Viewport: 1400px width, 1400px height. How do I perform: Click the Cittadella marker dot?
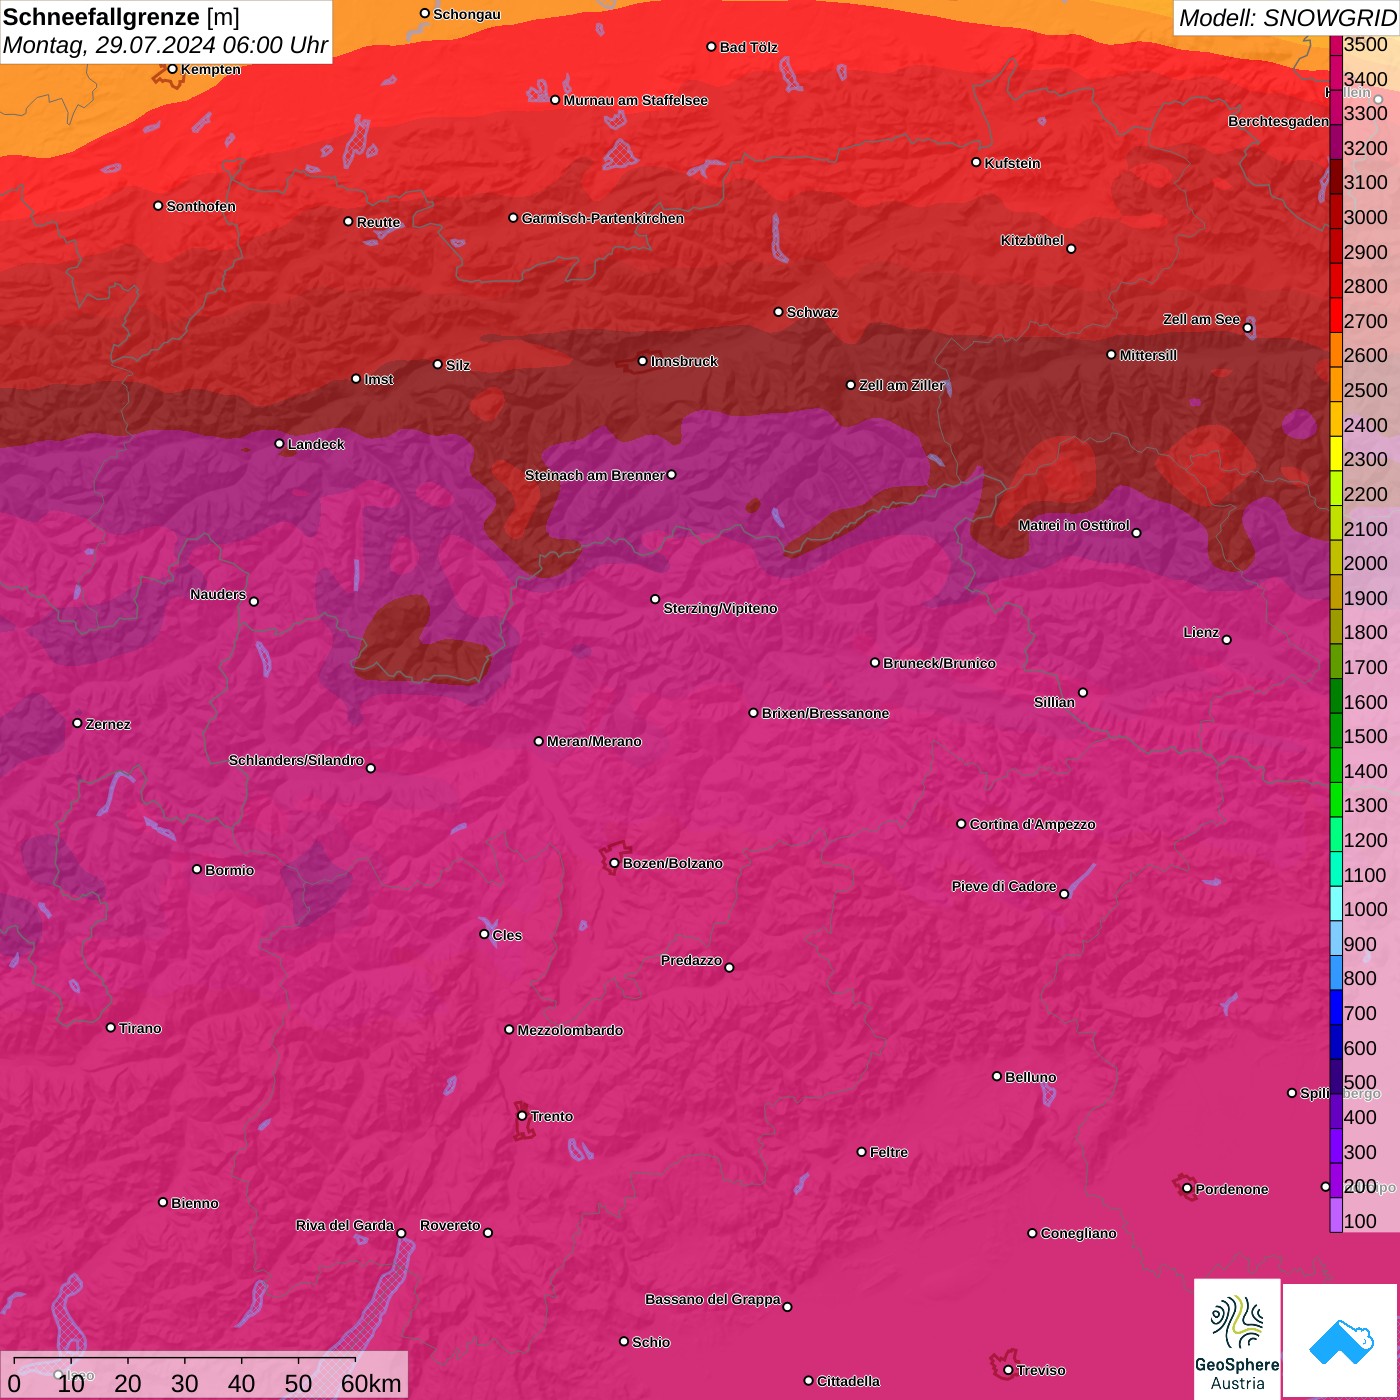808,1381
